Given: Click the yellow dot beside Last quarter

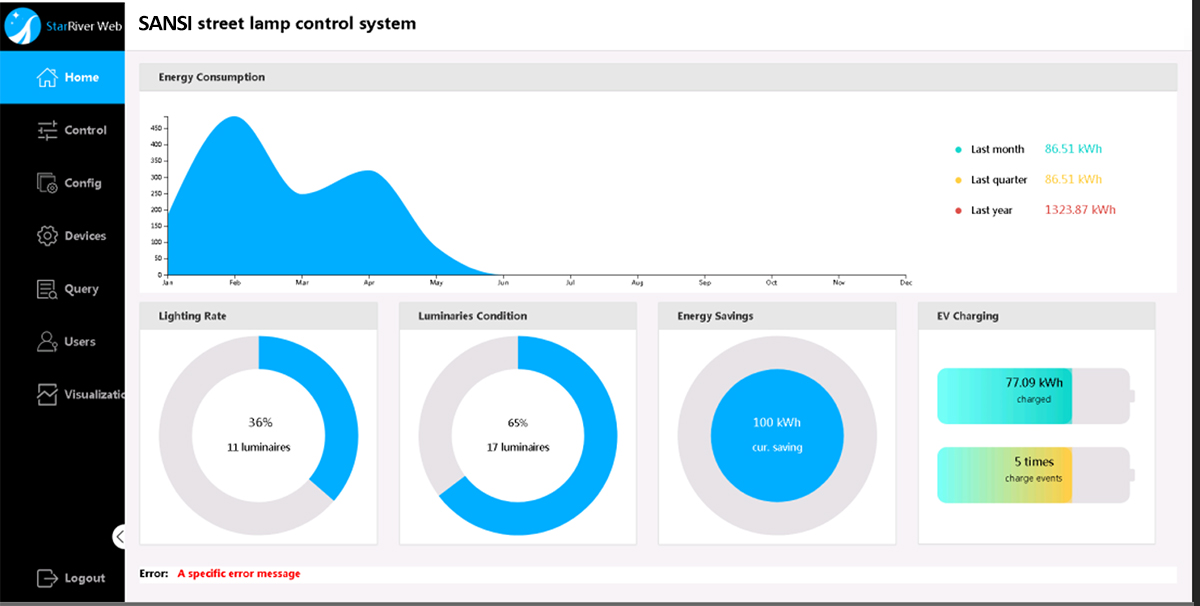Looking at the screenshot, I should pos(958,180).
